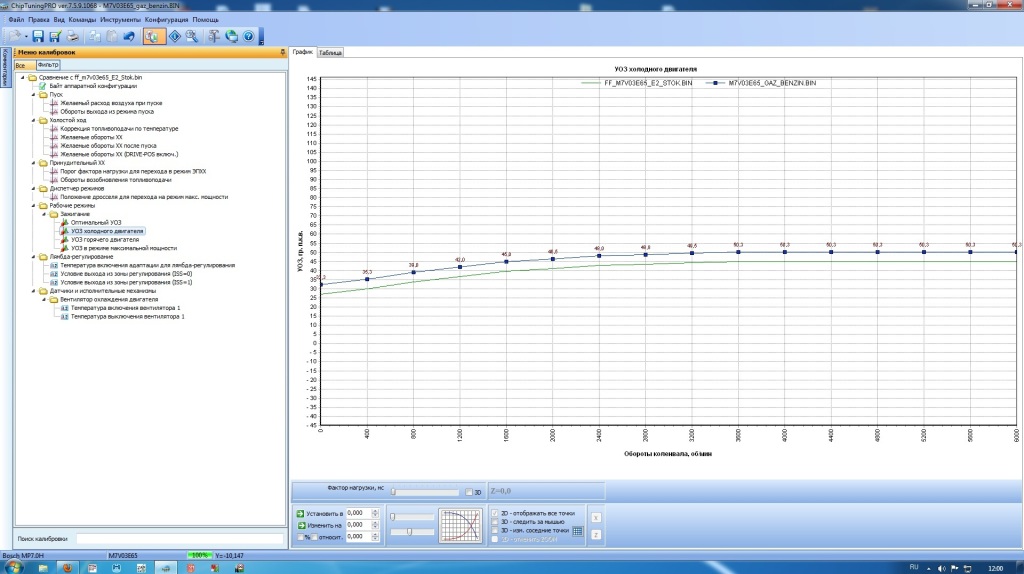
Task: Collapse the Сравнение с ff_m7v03e65_E2_Stok.bin root node
Action: pyautogui.click(x=23, y=77)
